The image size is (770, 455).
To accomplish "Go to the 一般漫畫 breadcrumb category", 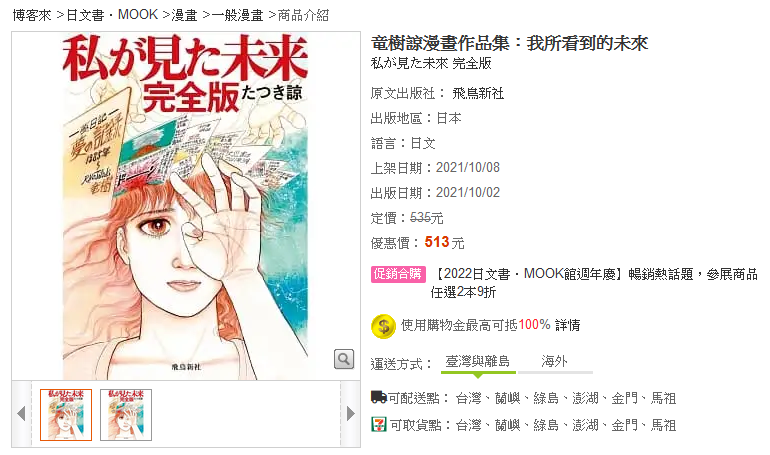I will [x=238, y=16].
